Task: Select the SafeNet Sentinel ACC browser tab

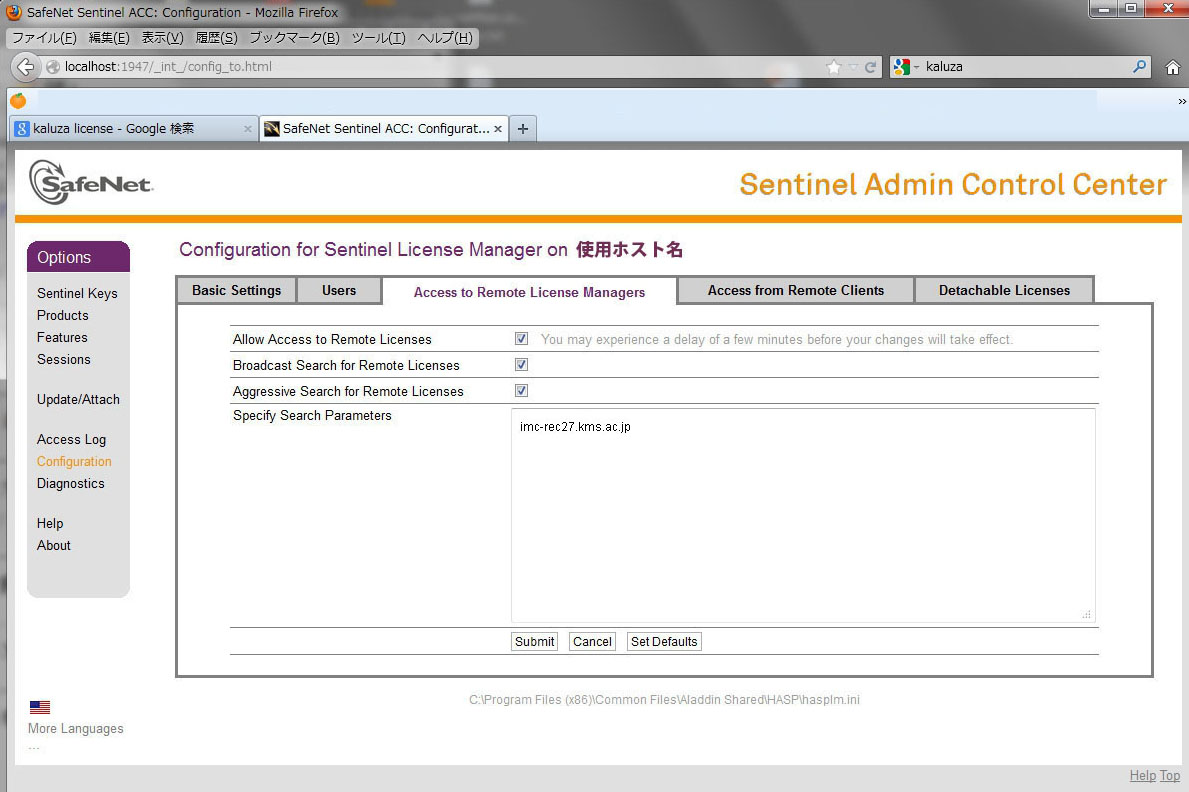Action: (384, 129)
